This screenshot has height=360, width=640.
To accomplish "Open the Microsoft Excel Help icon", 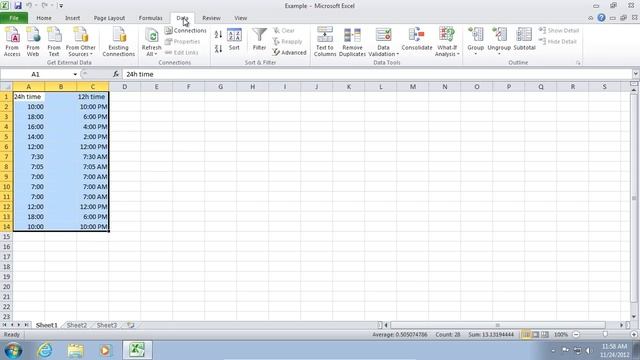I will pyautogui.click(x=601, y=18).
